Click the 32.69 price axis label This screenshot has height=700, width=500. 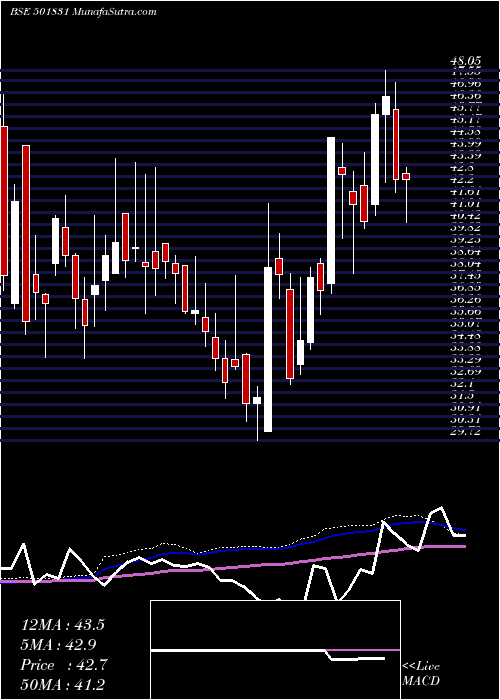pyautogui.click(x=466, y=372)
